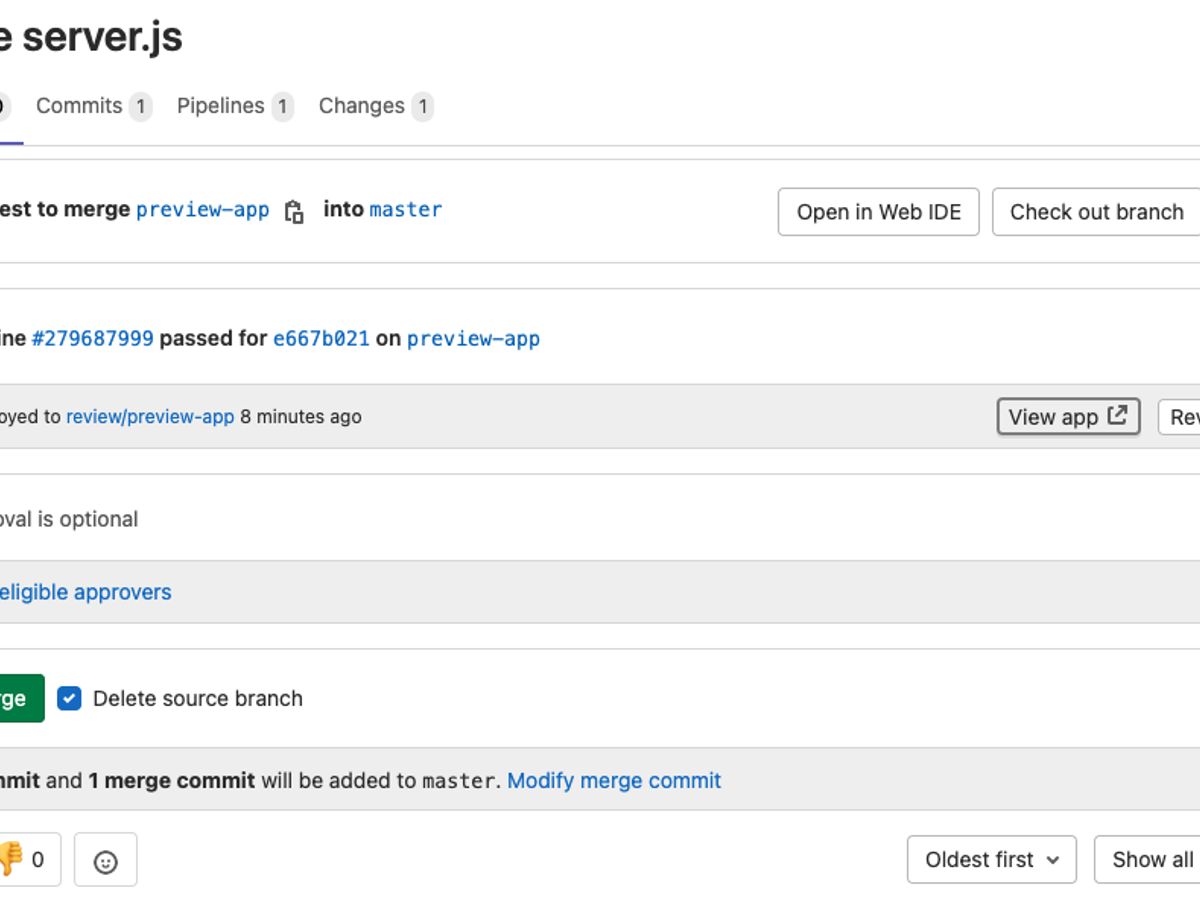The height and width of the screenshot is (900, 1200).
Task: Open pipeline #279687999 link
Action: [x=93, y=338]
